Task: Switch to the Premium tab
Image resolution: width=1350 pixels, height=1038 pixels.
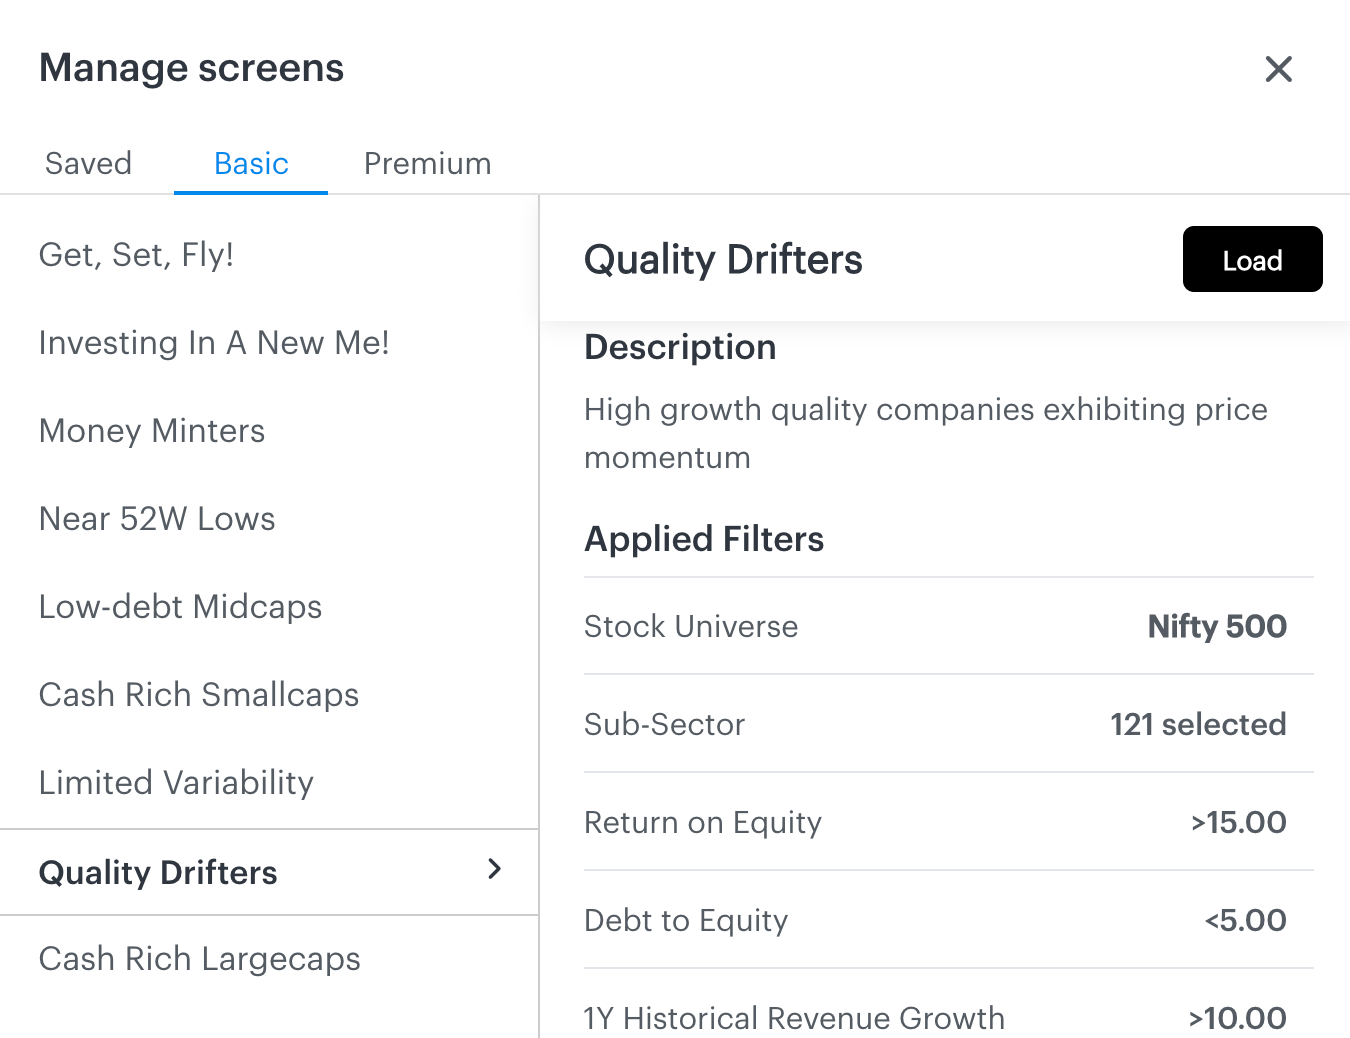Action: coord(427,163)
